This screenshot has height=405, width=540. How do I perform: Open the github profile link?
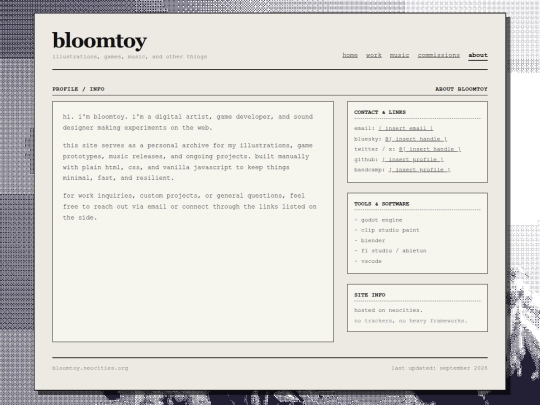413,159
